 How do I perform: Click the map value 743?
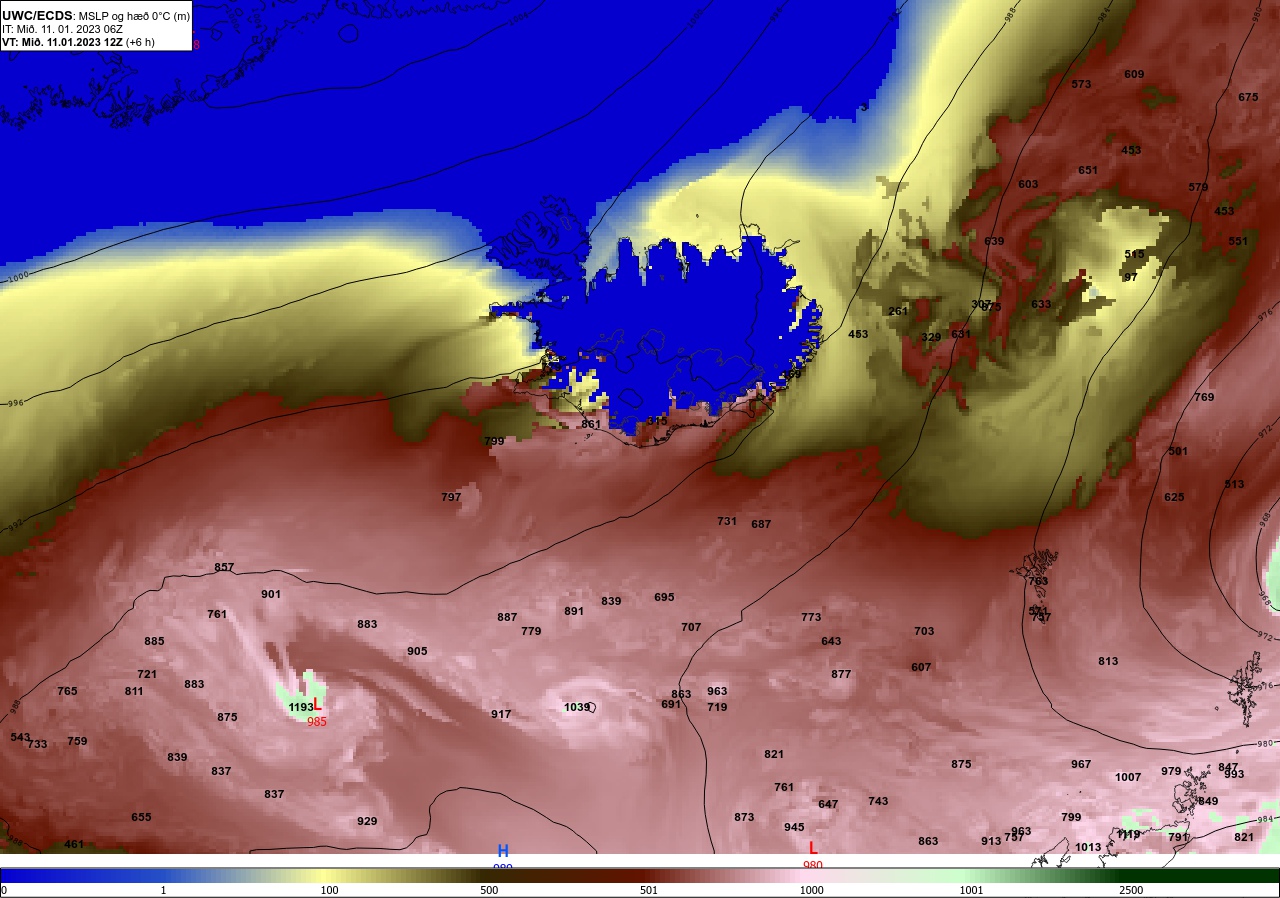coord(878,801)
